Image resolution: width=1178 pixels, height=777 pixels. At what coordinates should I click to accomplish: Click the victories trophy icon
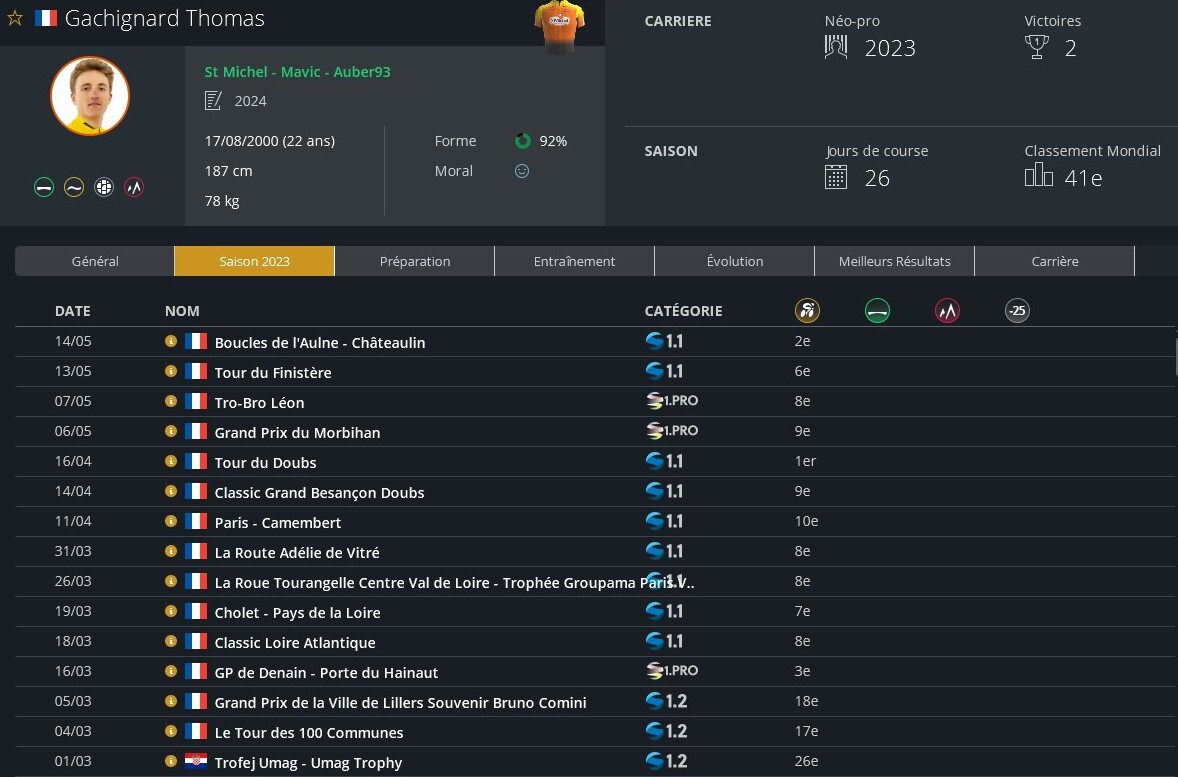[1037, 47]
